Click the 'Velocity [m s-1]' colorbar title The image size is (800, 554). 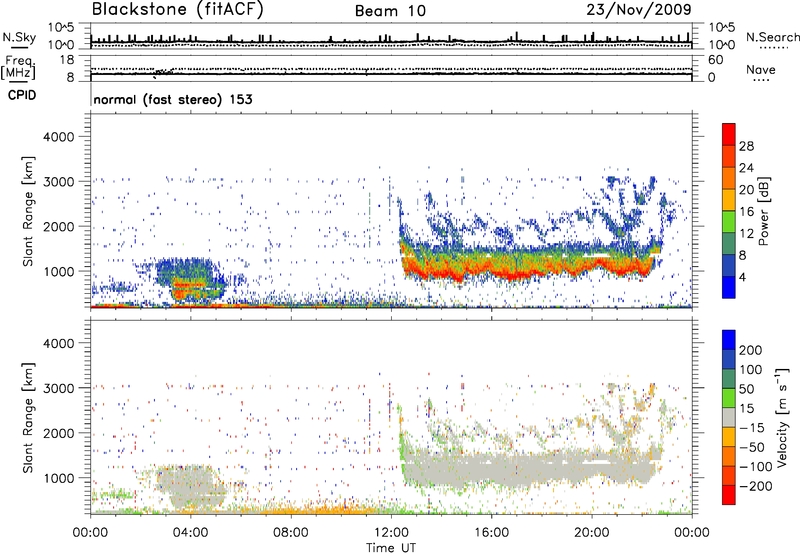point(782,417)
